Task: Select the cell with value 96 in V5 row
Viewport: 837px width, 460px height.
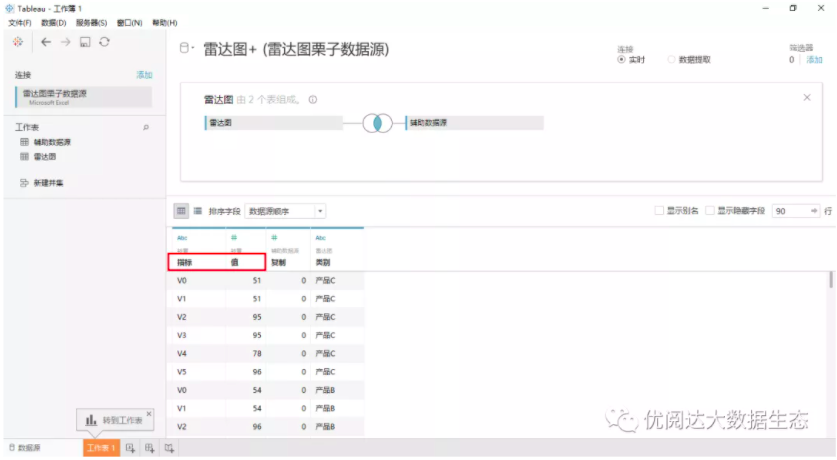Action: point(246,371)
